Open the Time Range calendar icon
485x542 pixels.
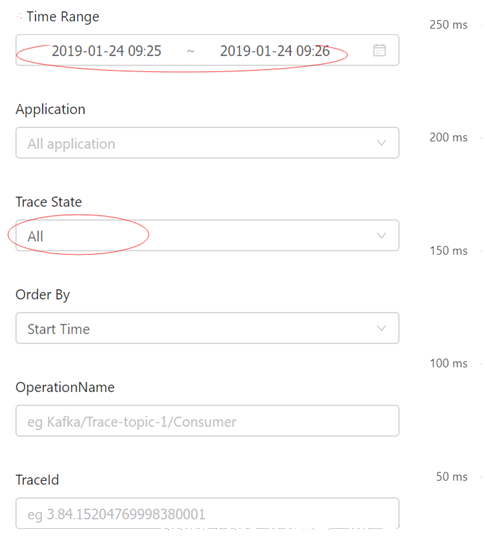(x=379, y=50)
